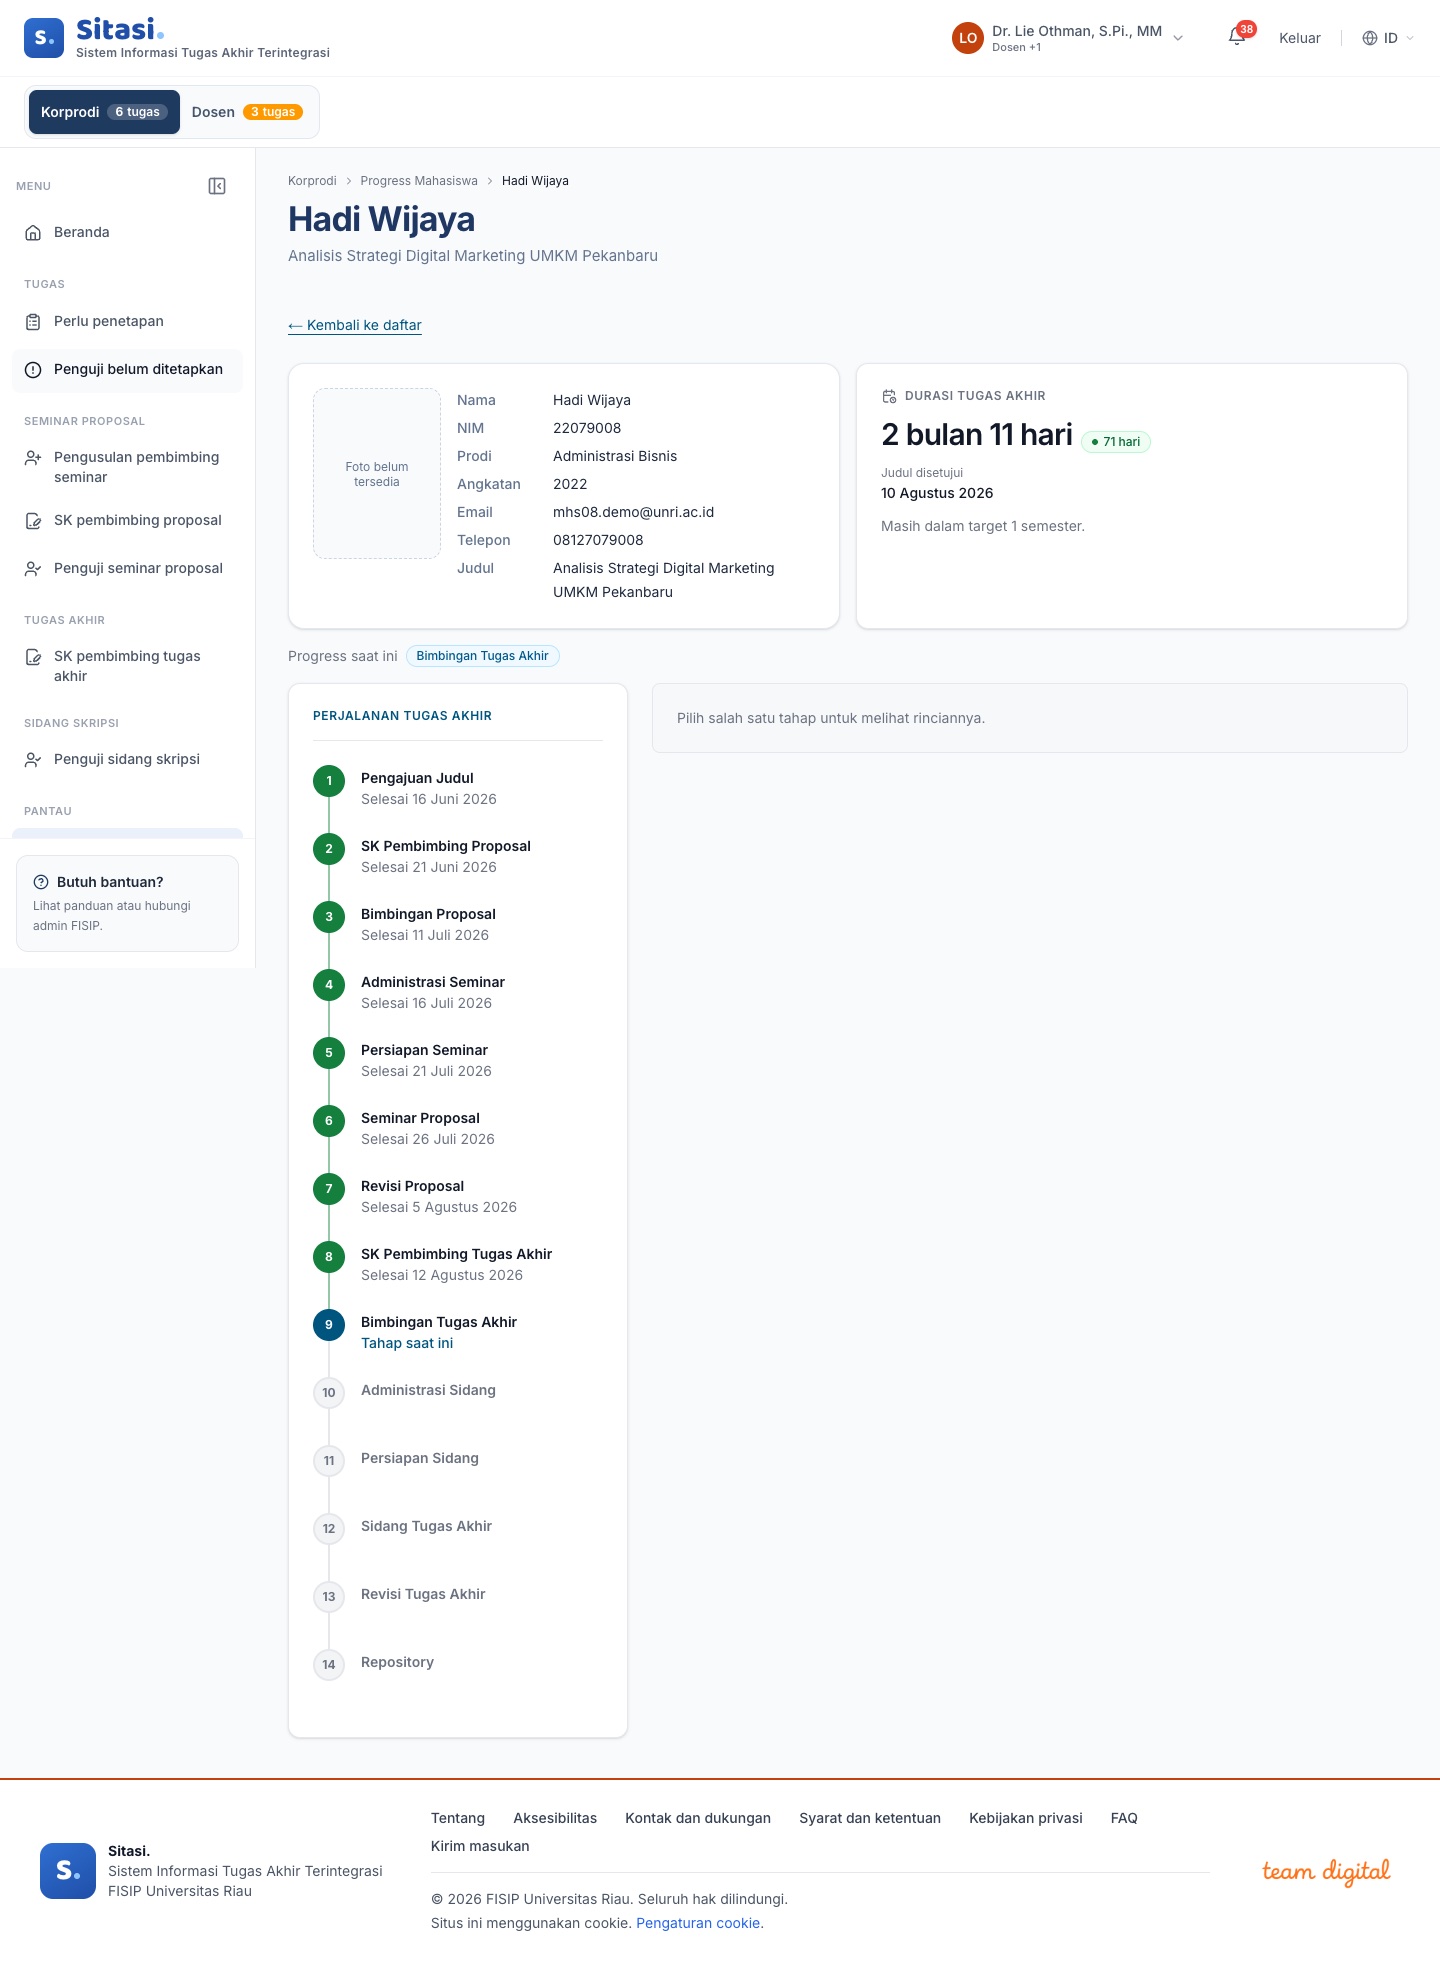The image size is (1440, 1961).
Task: Open the ID language dropdown chevron
Action: point(1410,38)
